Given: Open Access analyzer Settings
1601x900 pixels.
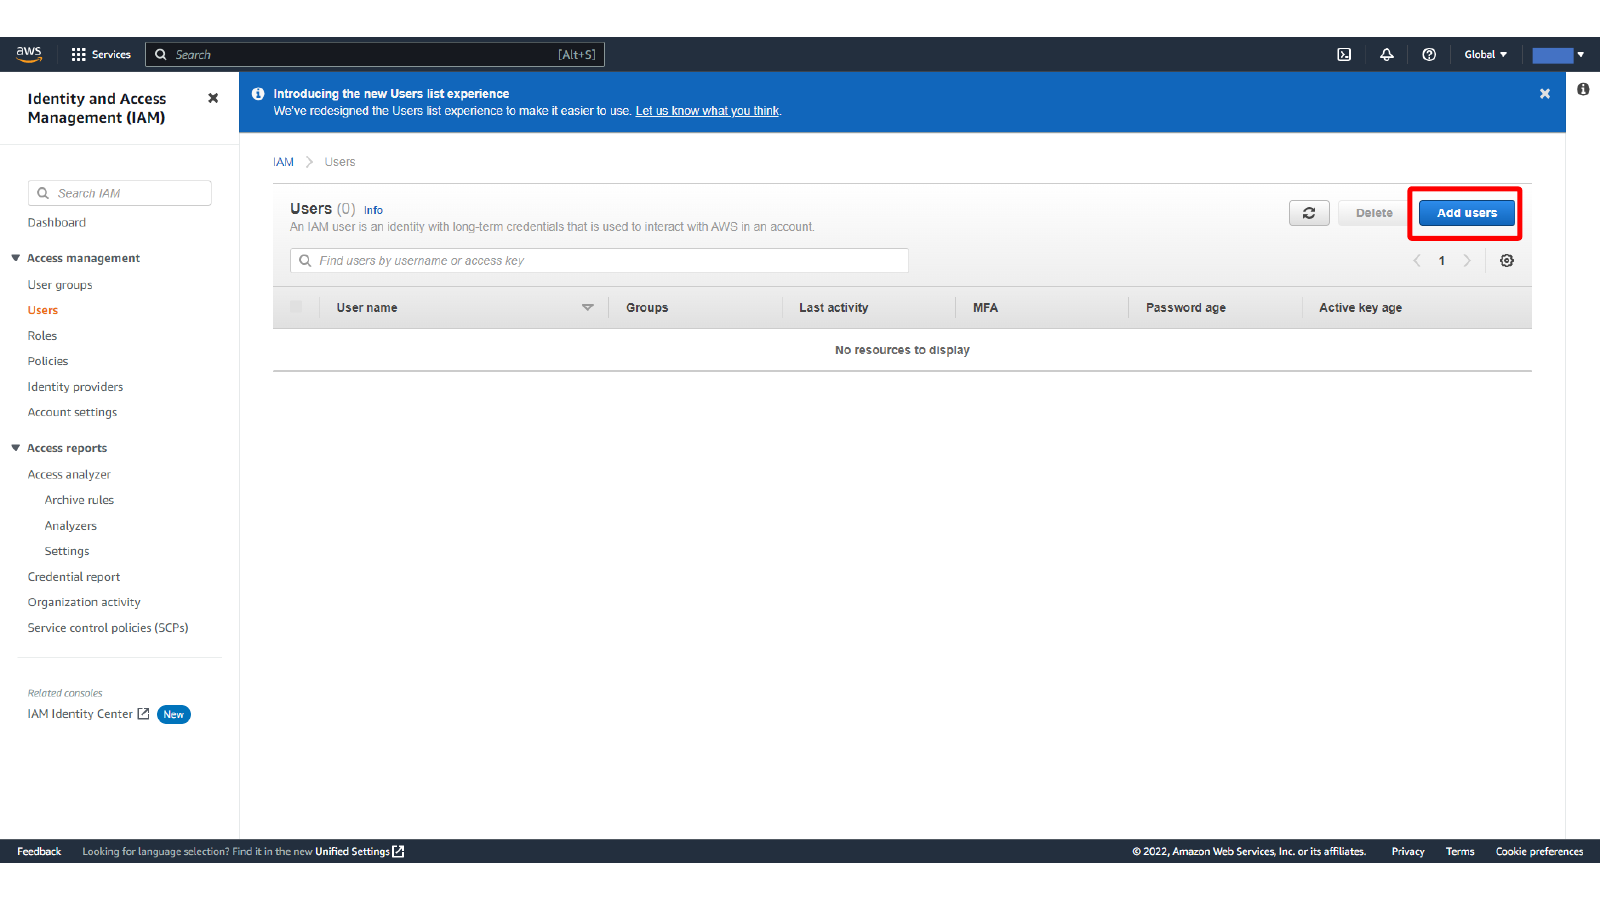Looking at the screenshot, I should [x=67, y=551].
